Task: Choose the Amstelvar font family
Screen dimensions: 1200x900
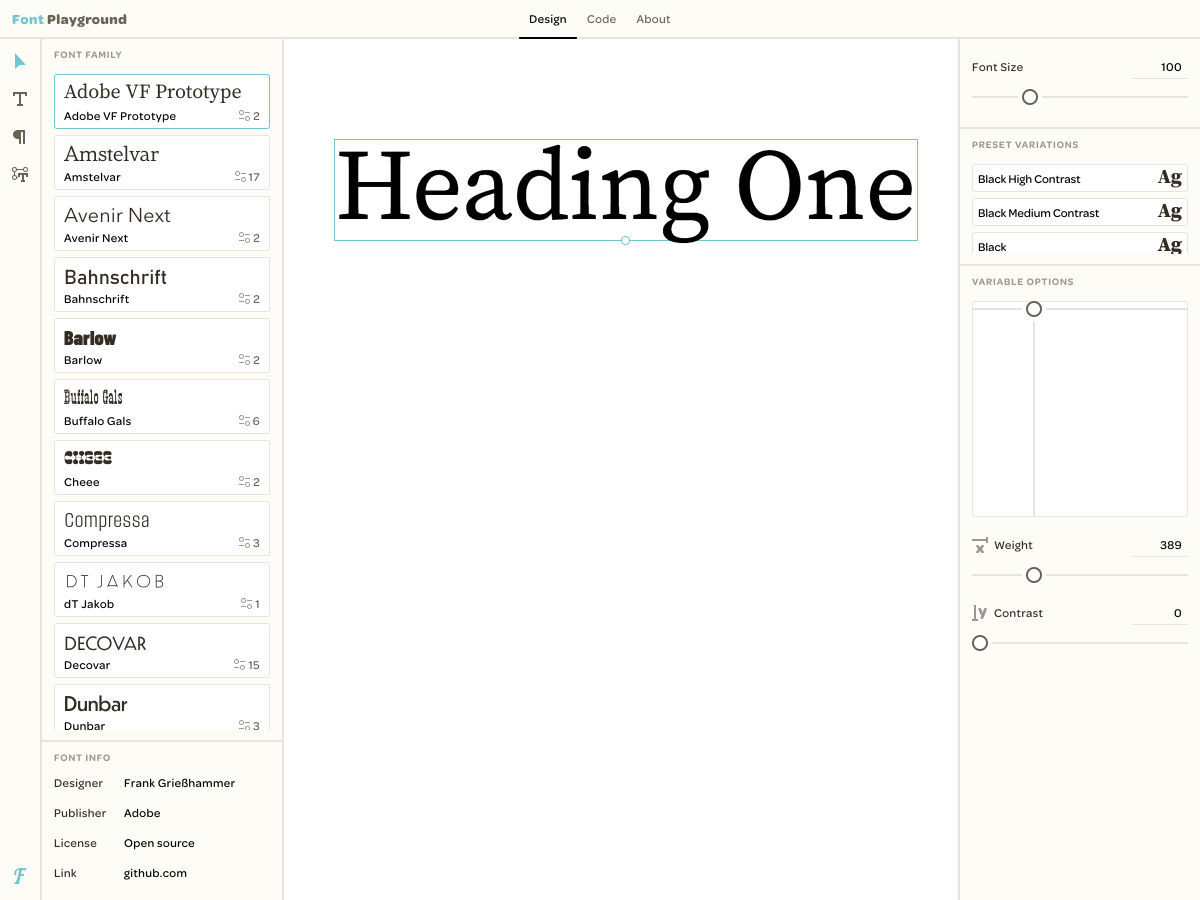Action: 162,162
